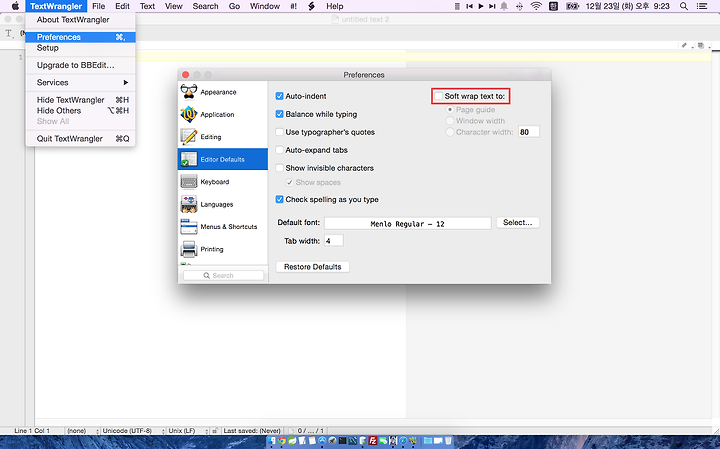Image resolution: width=720 pixels, height=449 pixels.
Task: Click the Wi-Fi status icon
Action: tap(536, 6)
